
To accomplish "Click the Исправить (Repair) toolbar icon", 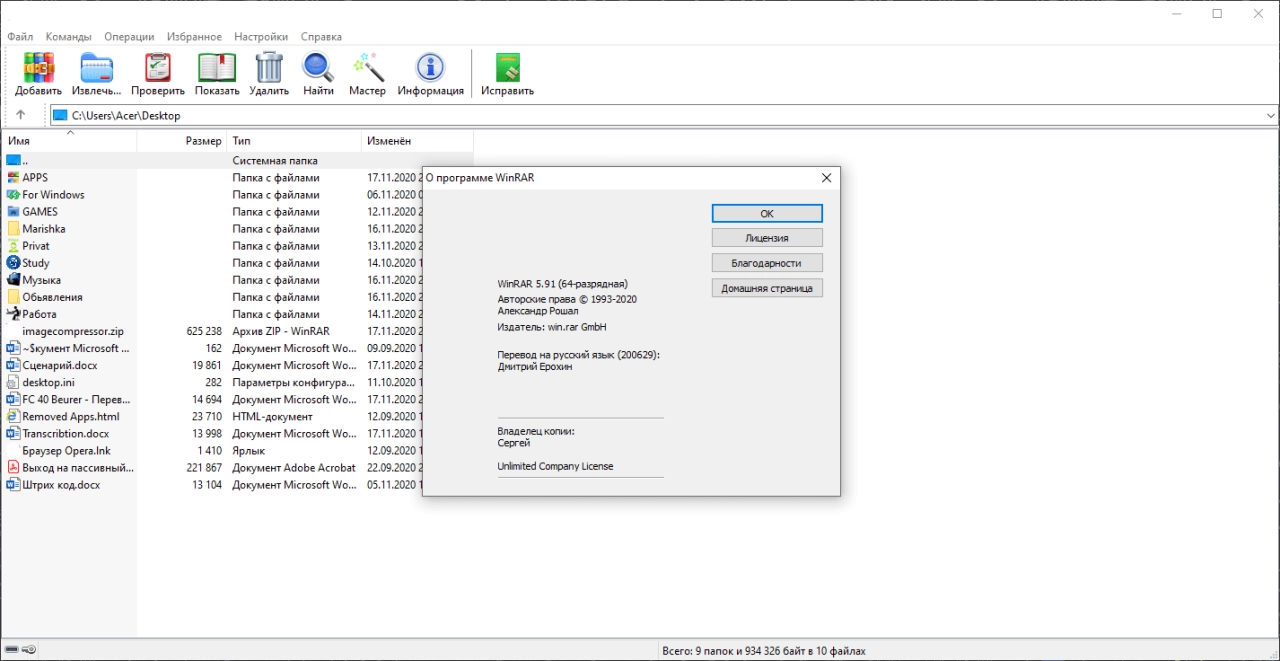I will (508, 68).
